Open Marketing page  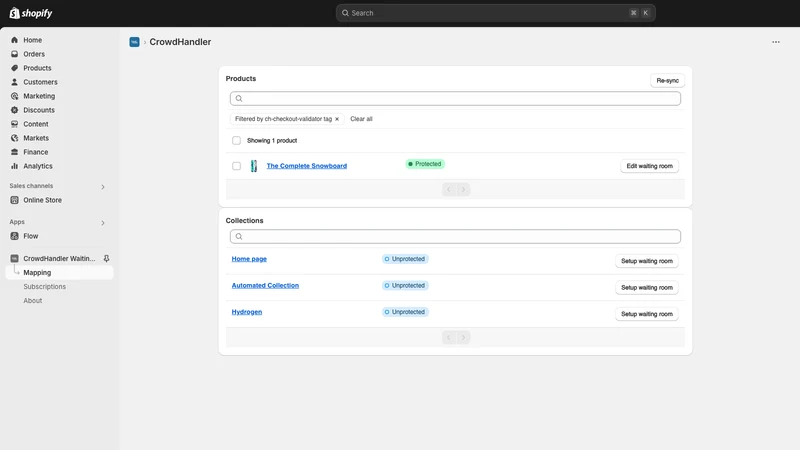39,96
